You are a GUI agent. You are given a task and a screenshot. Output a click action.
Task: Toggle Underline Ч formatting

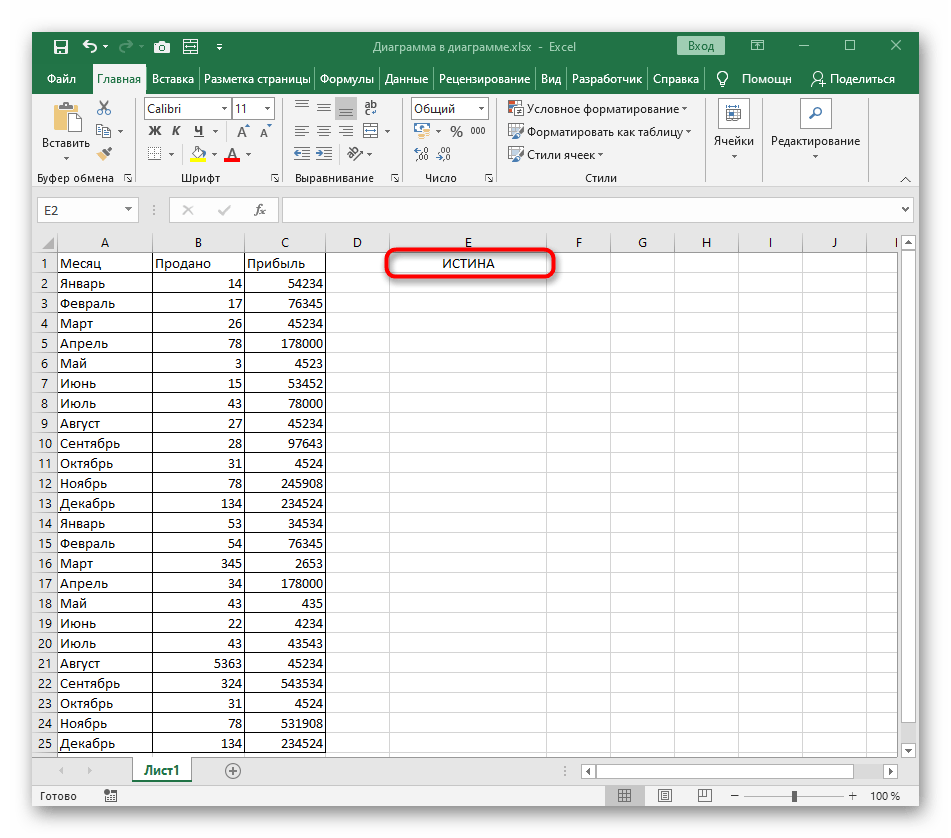coord(198,131)
